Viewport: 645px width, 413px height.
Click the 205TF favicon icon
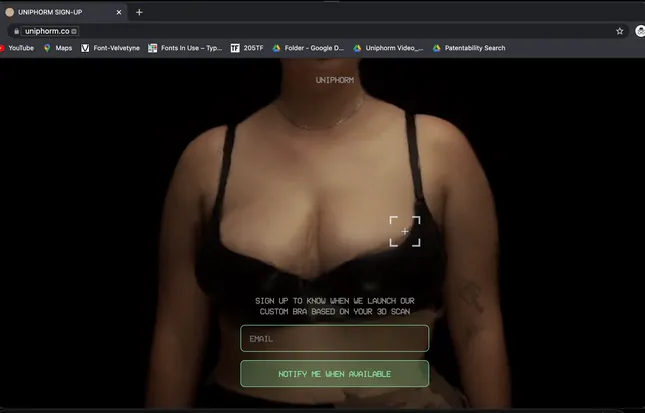tap(235, 48)
